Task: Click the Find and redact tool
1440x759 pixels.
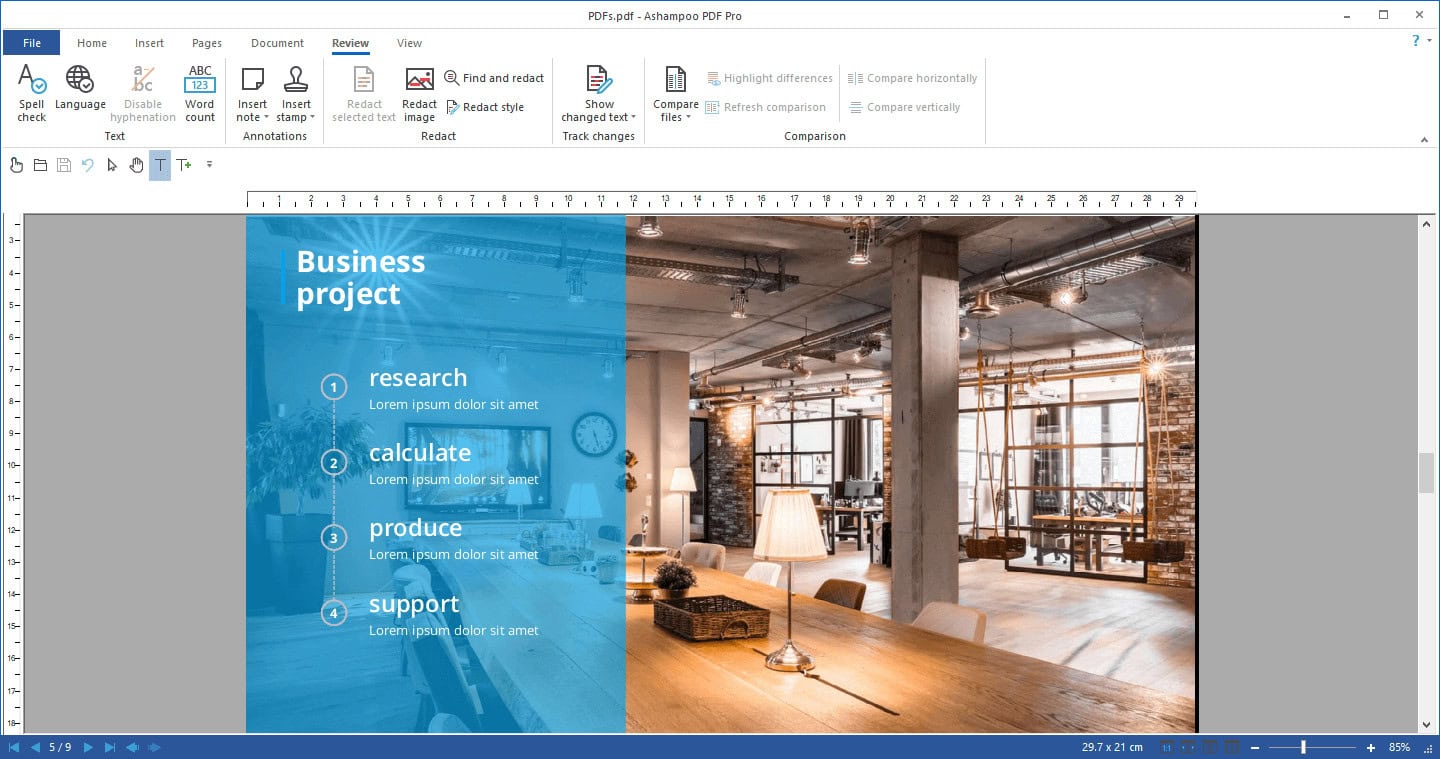Action: click(x=494, y=77)
